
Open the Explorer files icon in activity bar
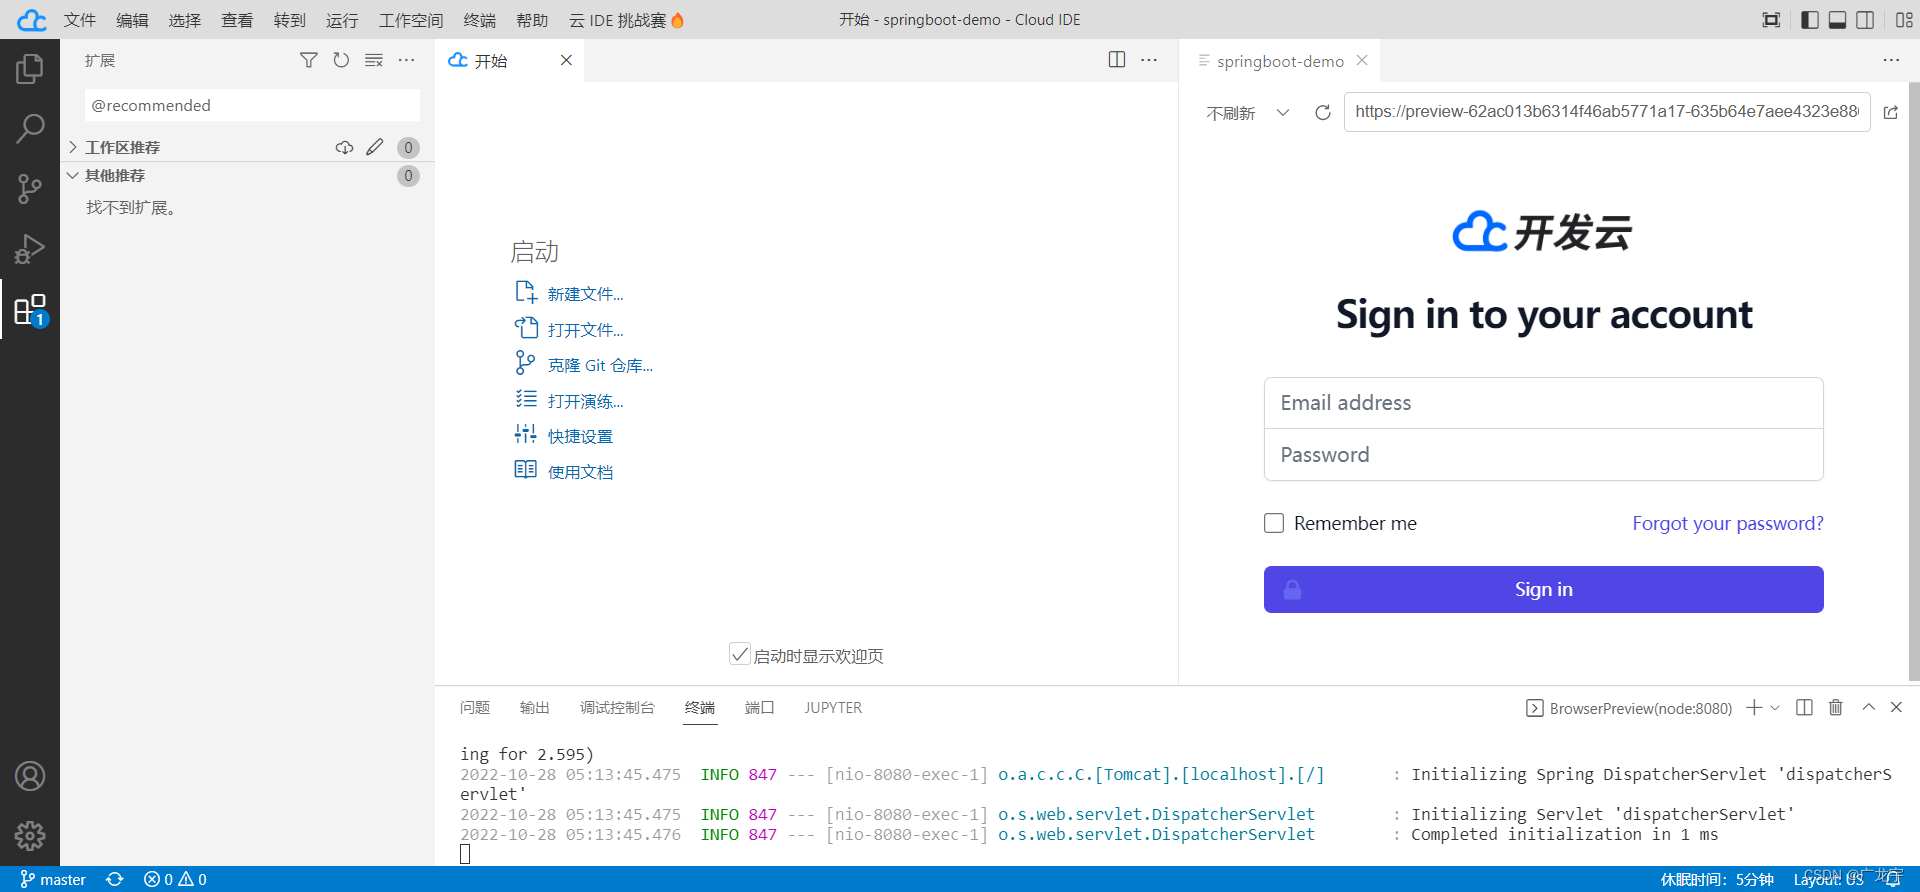pyautogui.click(x=30, y=69)
